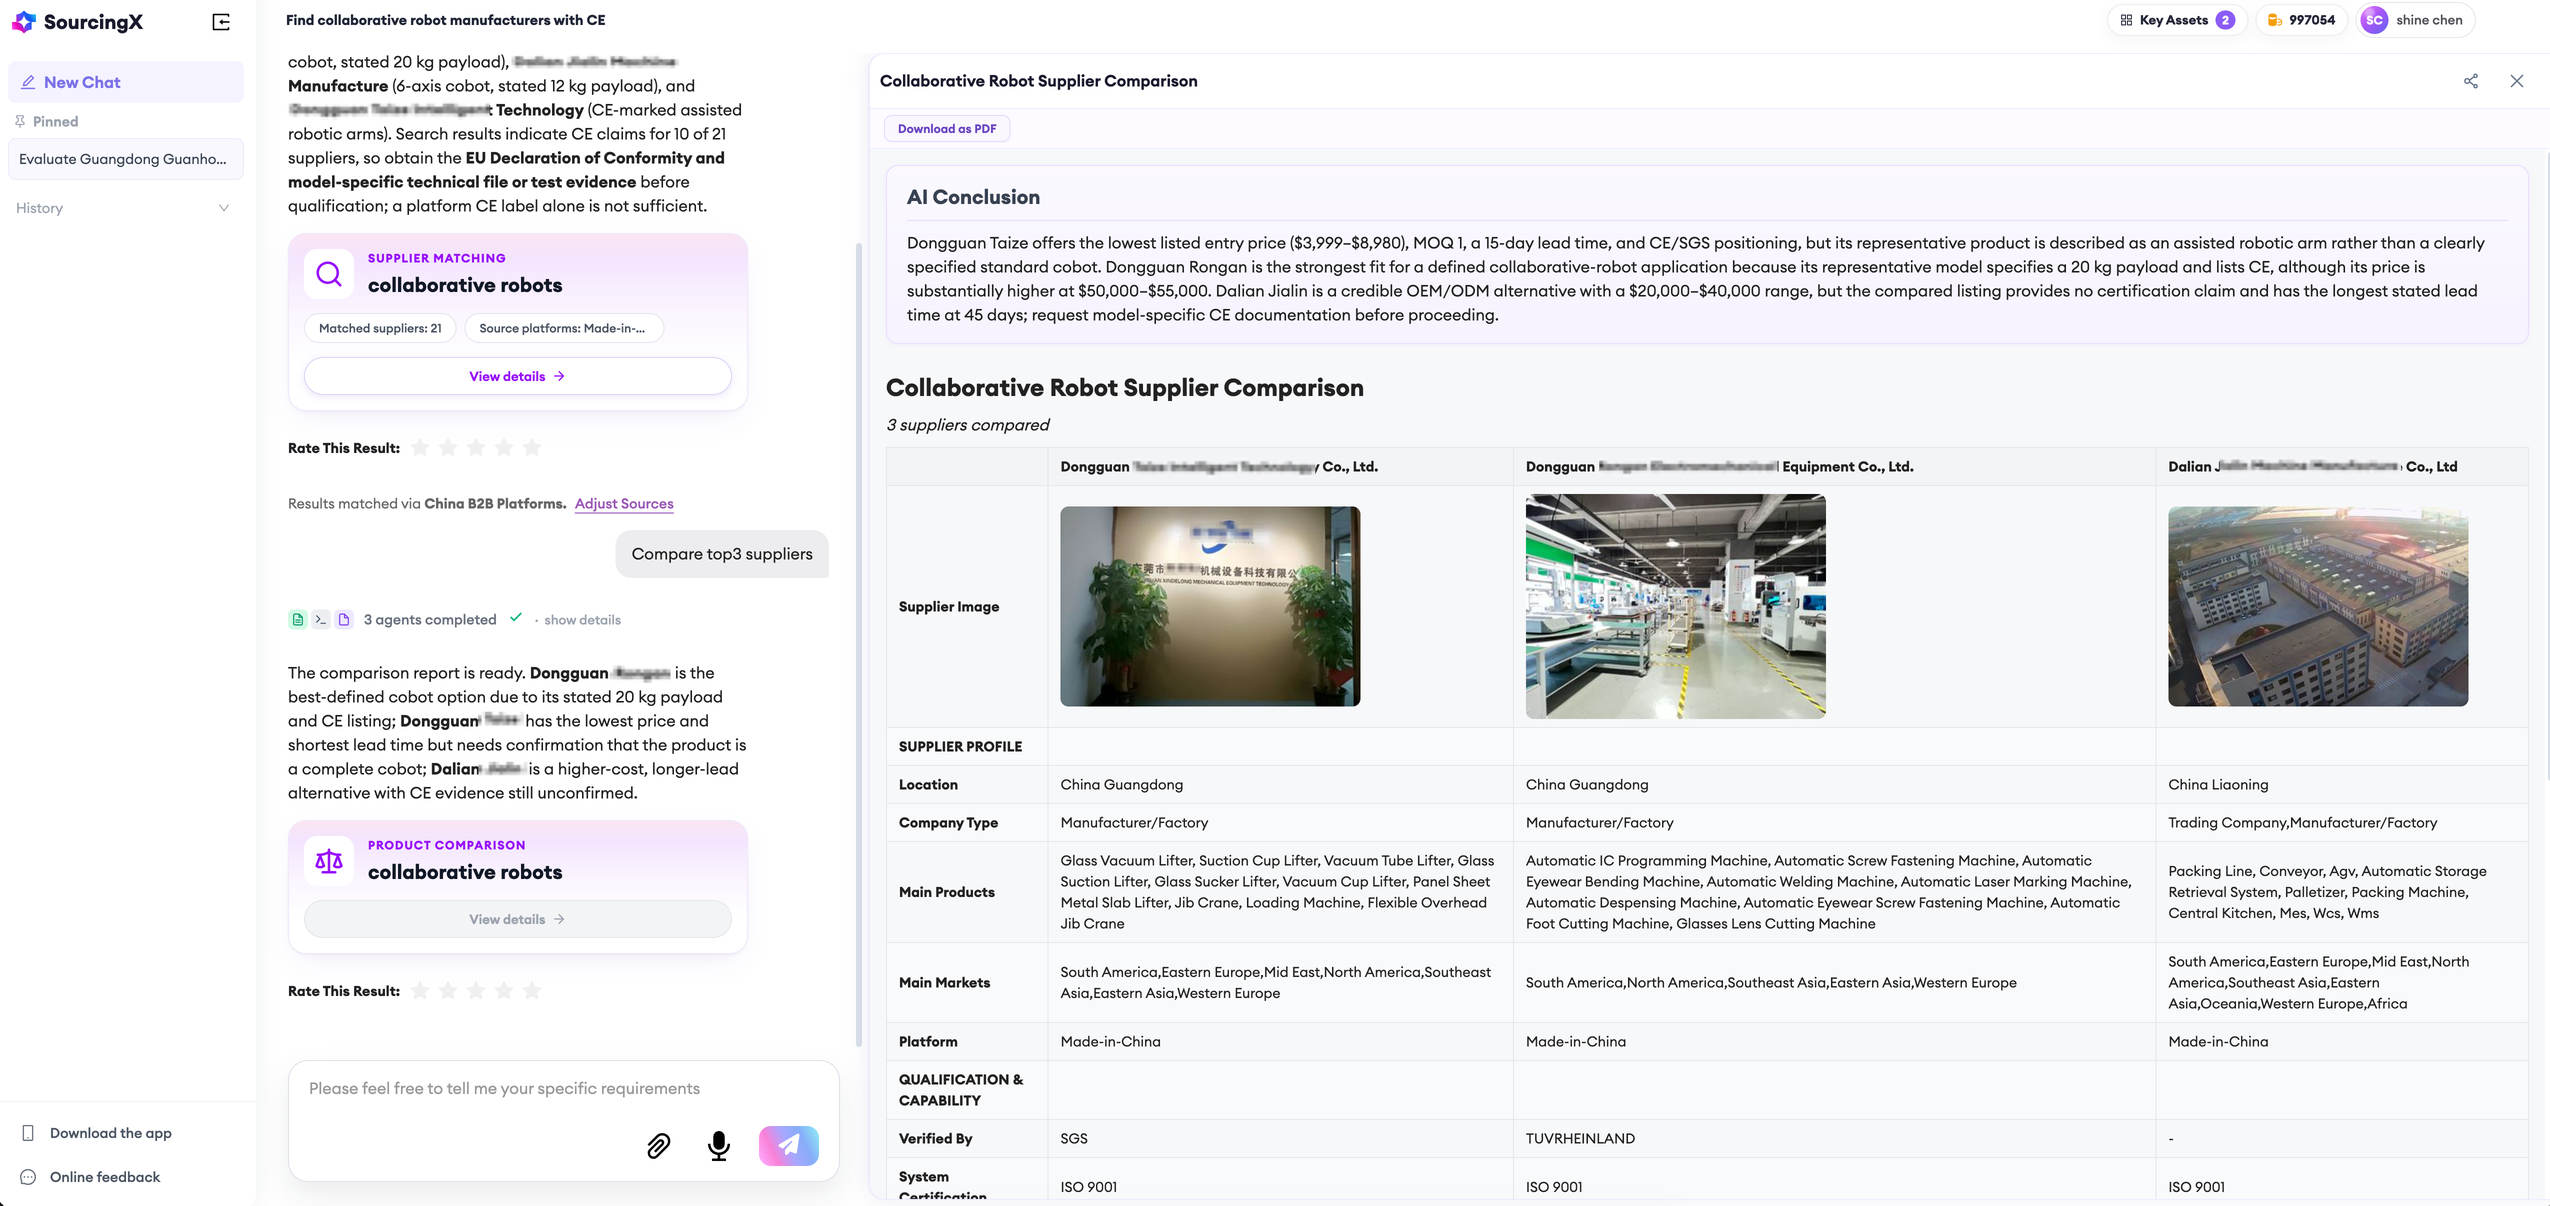Click the chat panel vertical scrollbar
This screenshot has width=2550, height=1206.
tap(859, 644)
